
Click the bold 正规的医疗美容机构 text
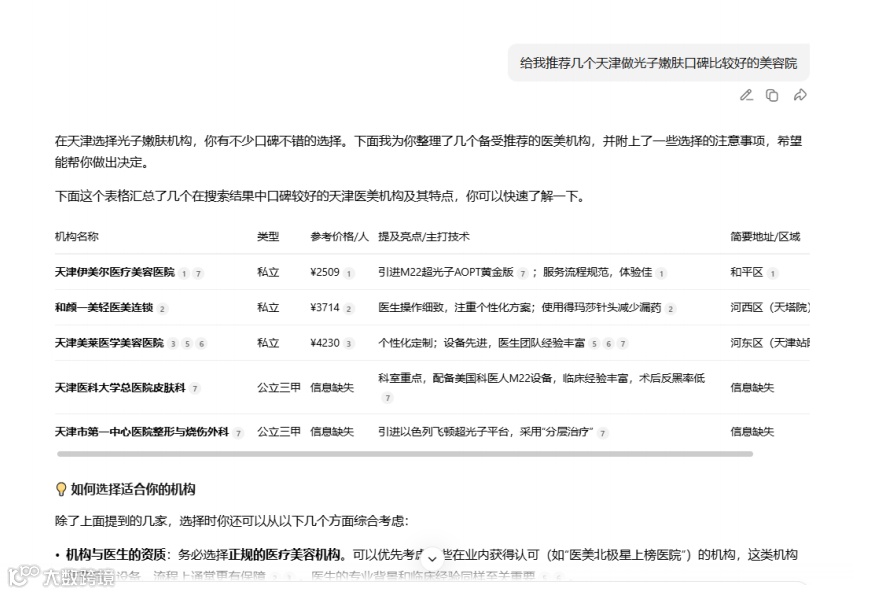(x=284, y=555)
